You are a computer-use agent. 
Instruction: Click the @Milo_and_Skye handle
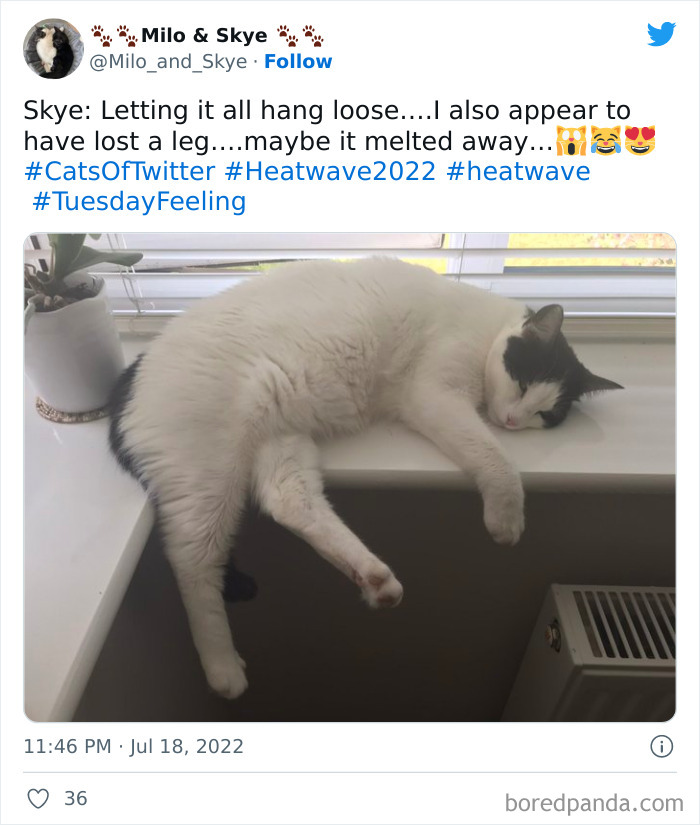click(x=168, y=62)
